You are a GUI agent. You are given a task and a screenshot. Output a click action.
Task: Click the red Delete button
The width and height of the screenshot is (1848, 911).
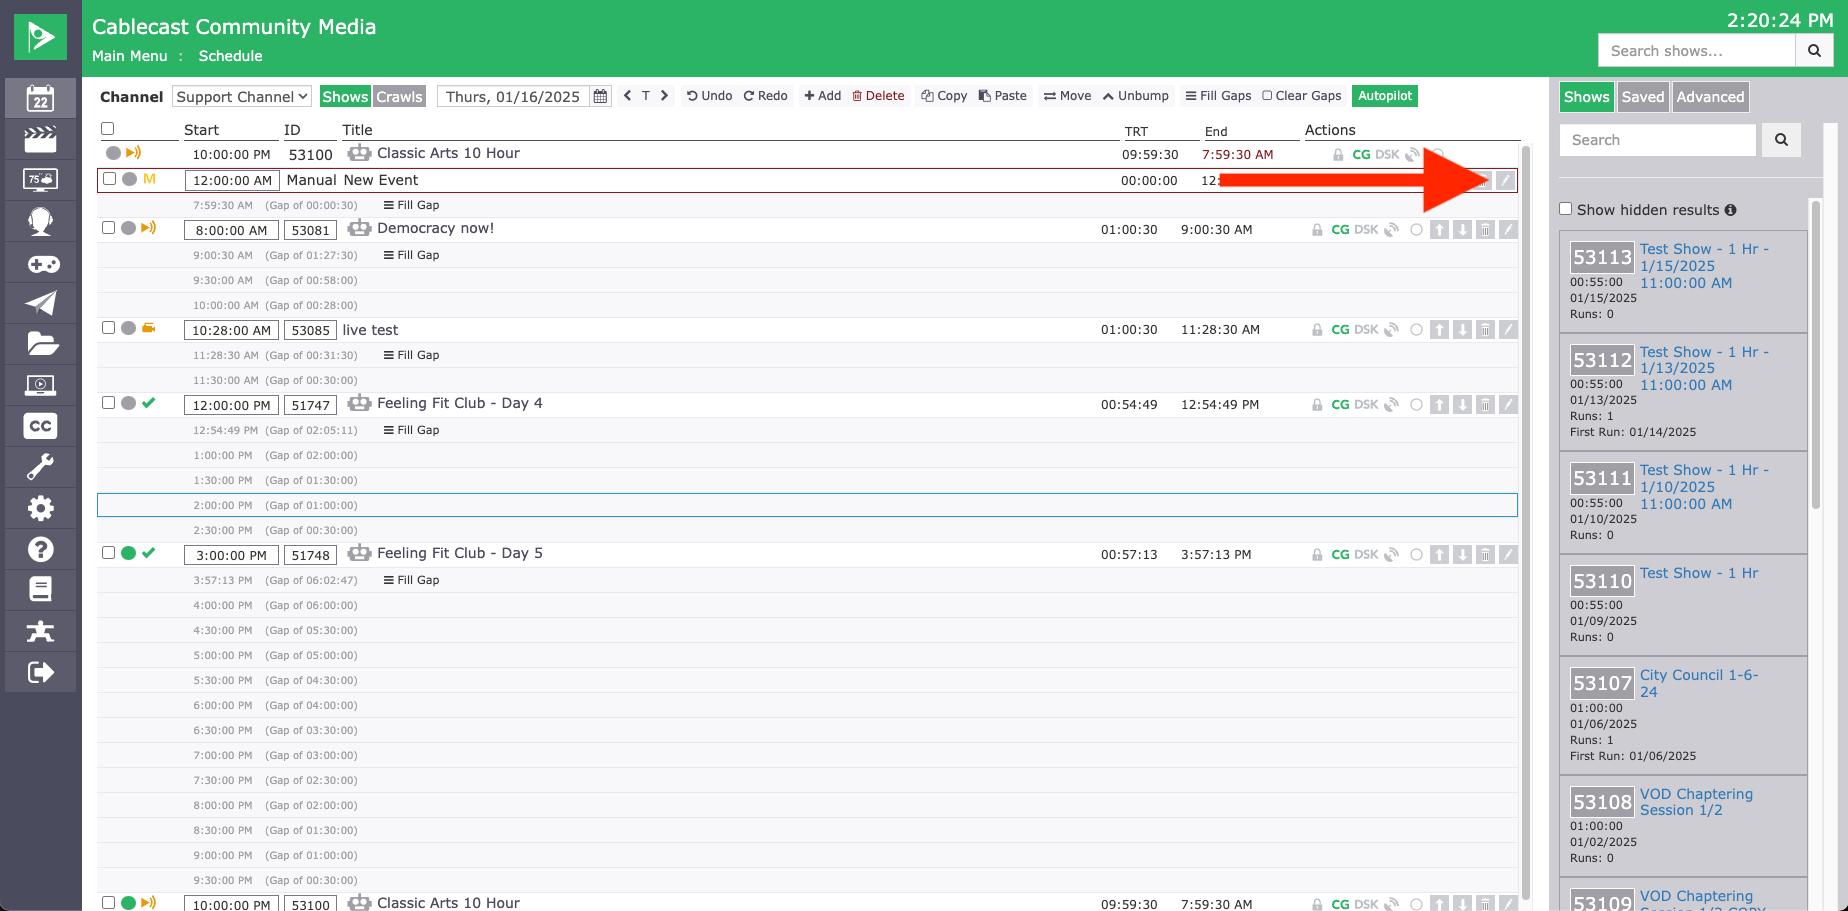tap(879, 96)
